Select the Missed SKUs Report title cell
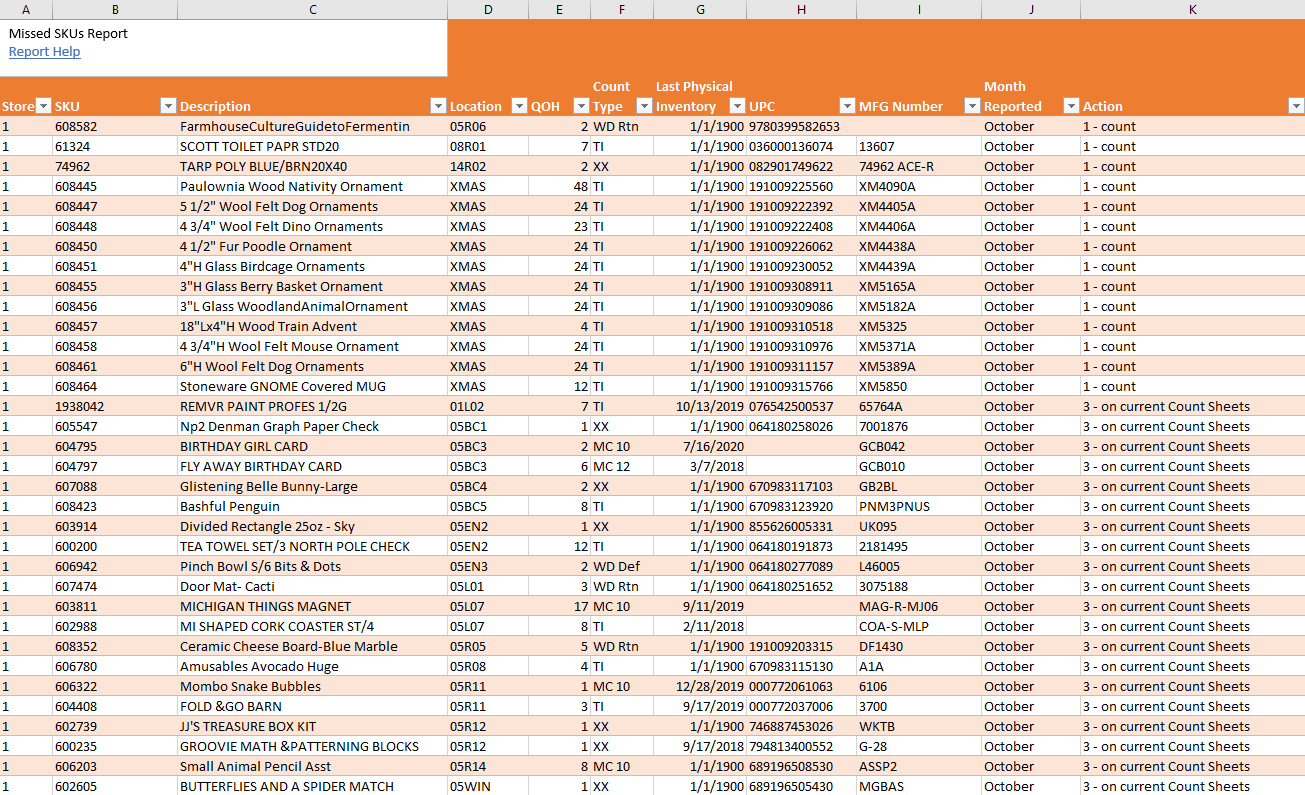Screen dimensions: 1305x795 (68, 33)
